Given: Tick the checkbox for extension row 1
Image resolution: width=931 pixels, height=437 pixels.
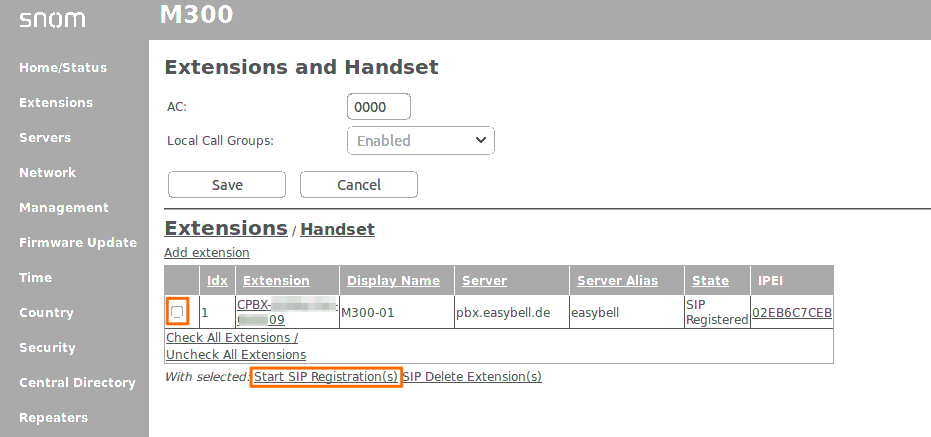Looking at the screenshot, I should pos(177,313).
